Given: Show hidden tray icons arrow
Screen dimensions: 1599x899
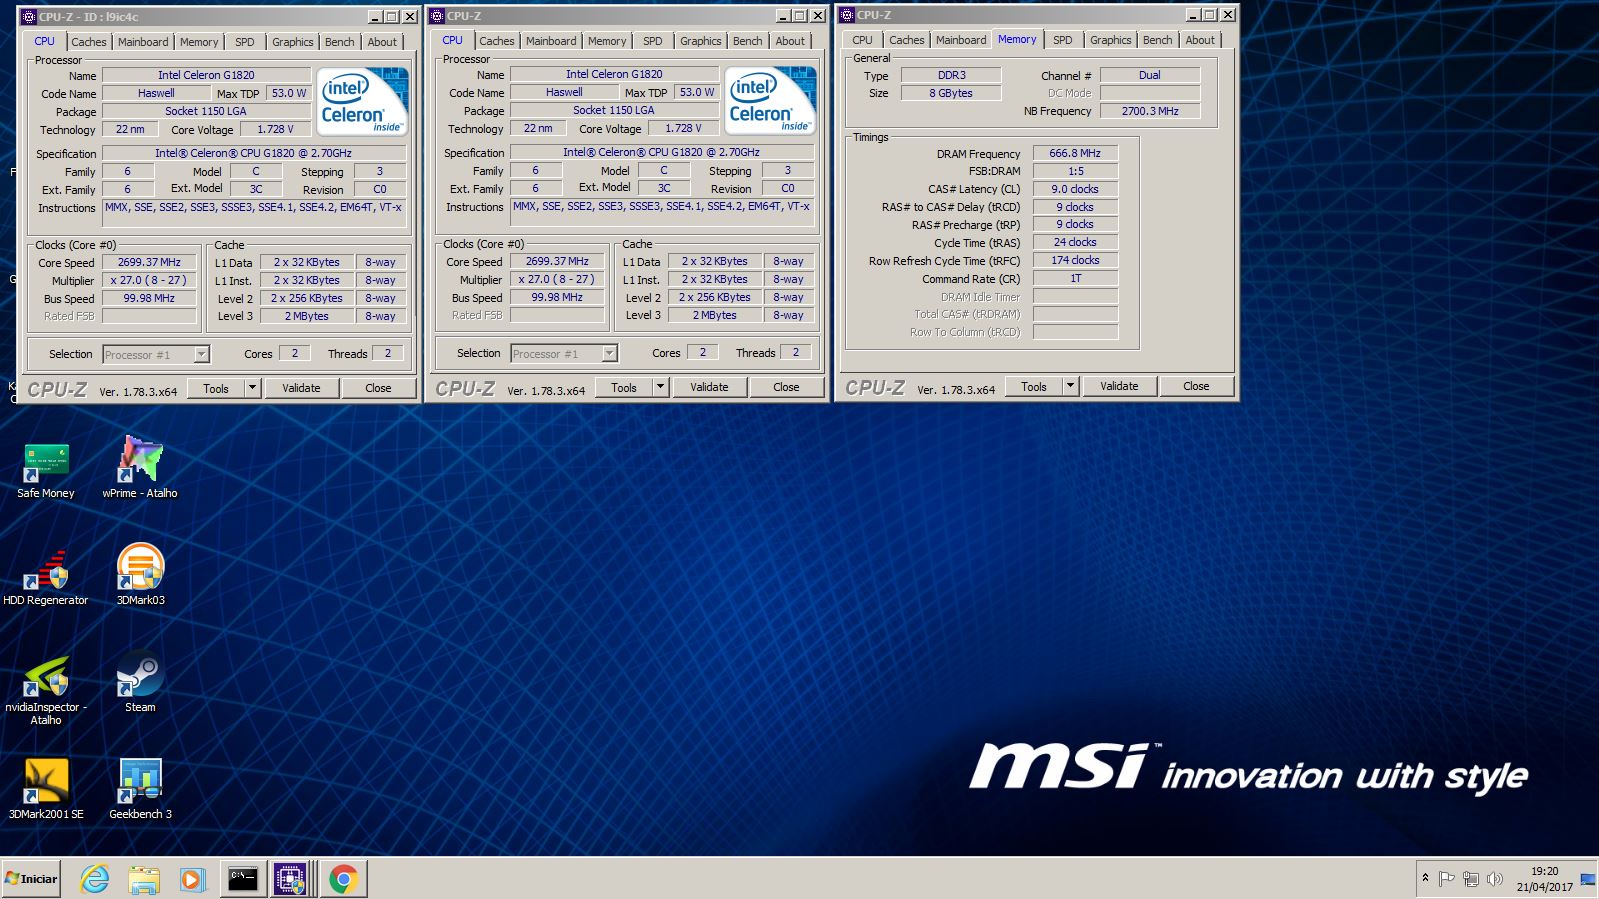Looking at the screenshot, I should pyautogui.click(x=1425, y=878).
